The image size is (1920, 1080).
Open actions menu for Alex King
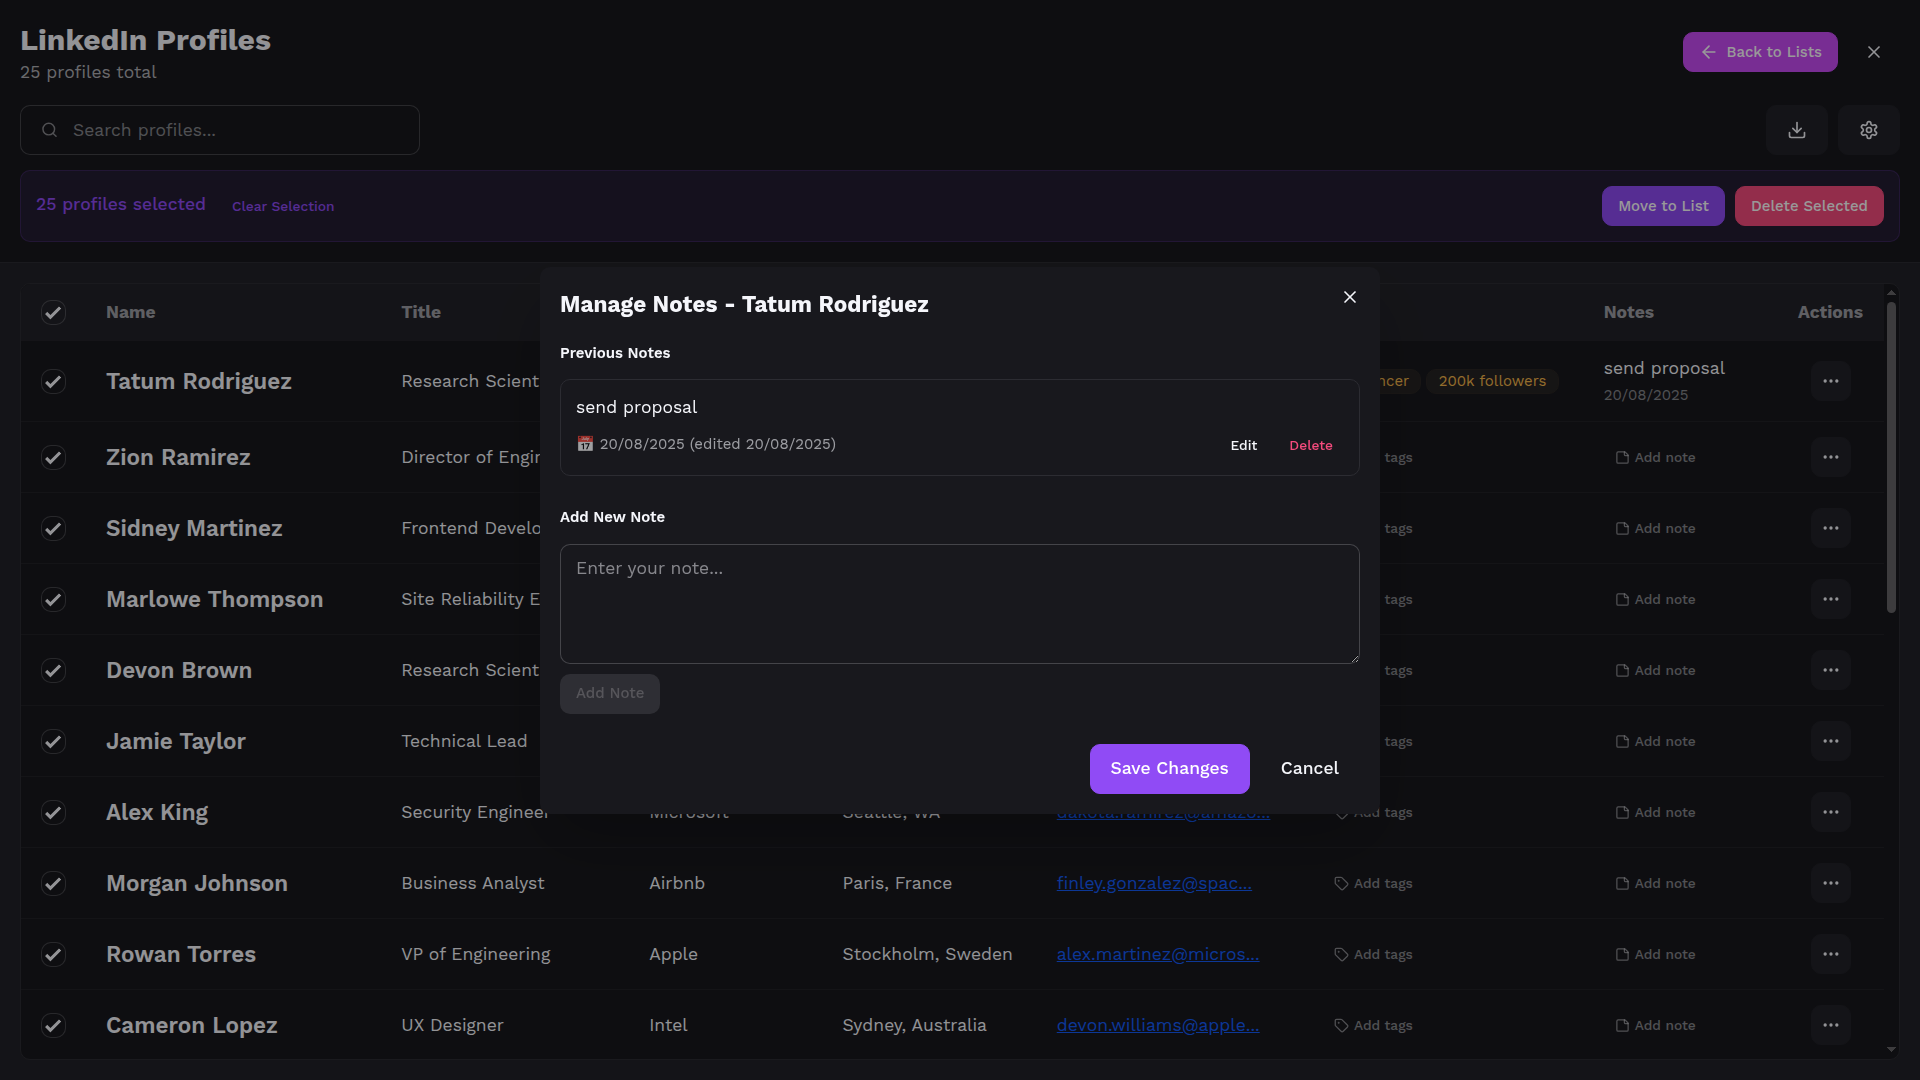1830,812
